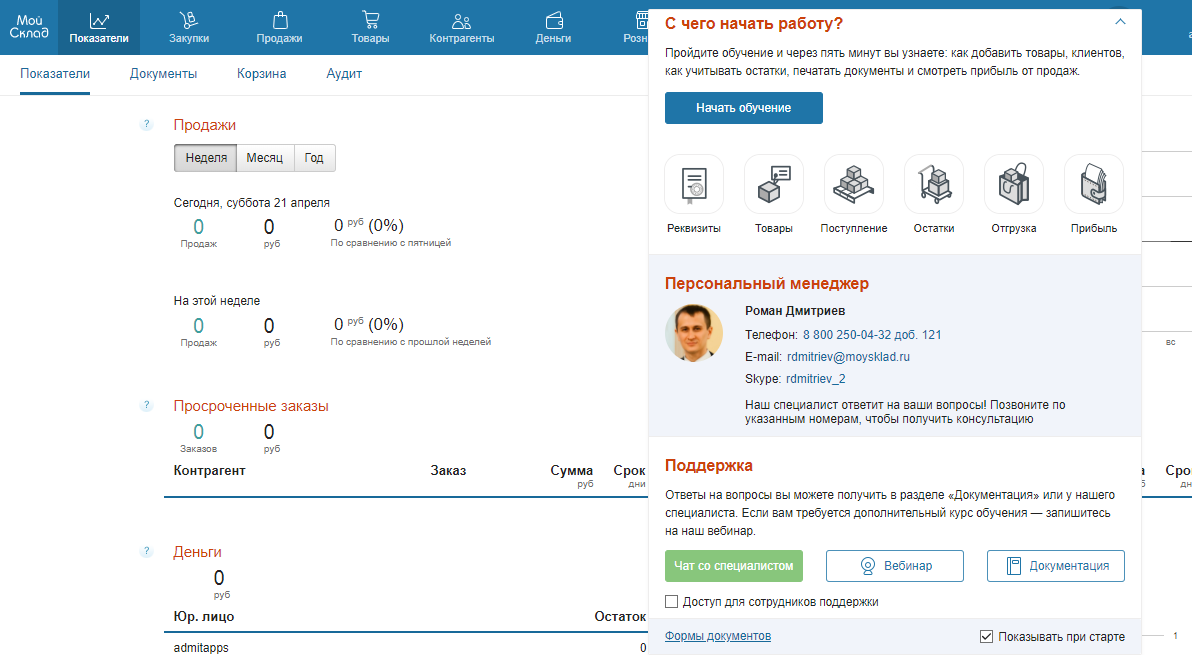Open the Продажи bag icon in the top navigation

pyautogui.click(x=279, y=20)
